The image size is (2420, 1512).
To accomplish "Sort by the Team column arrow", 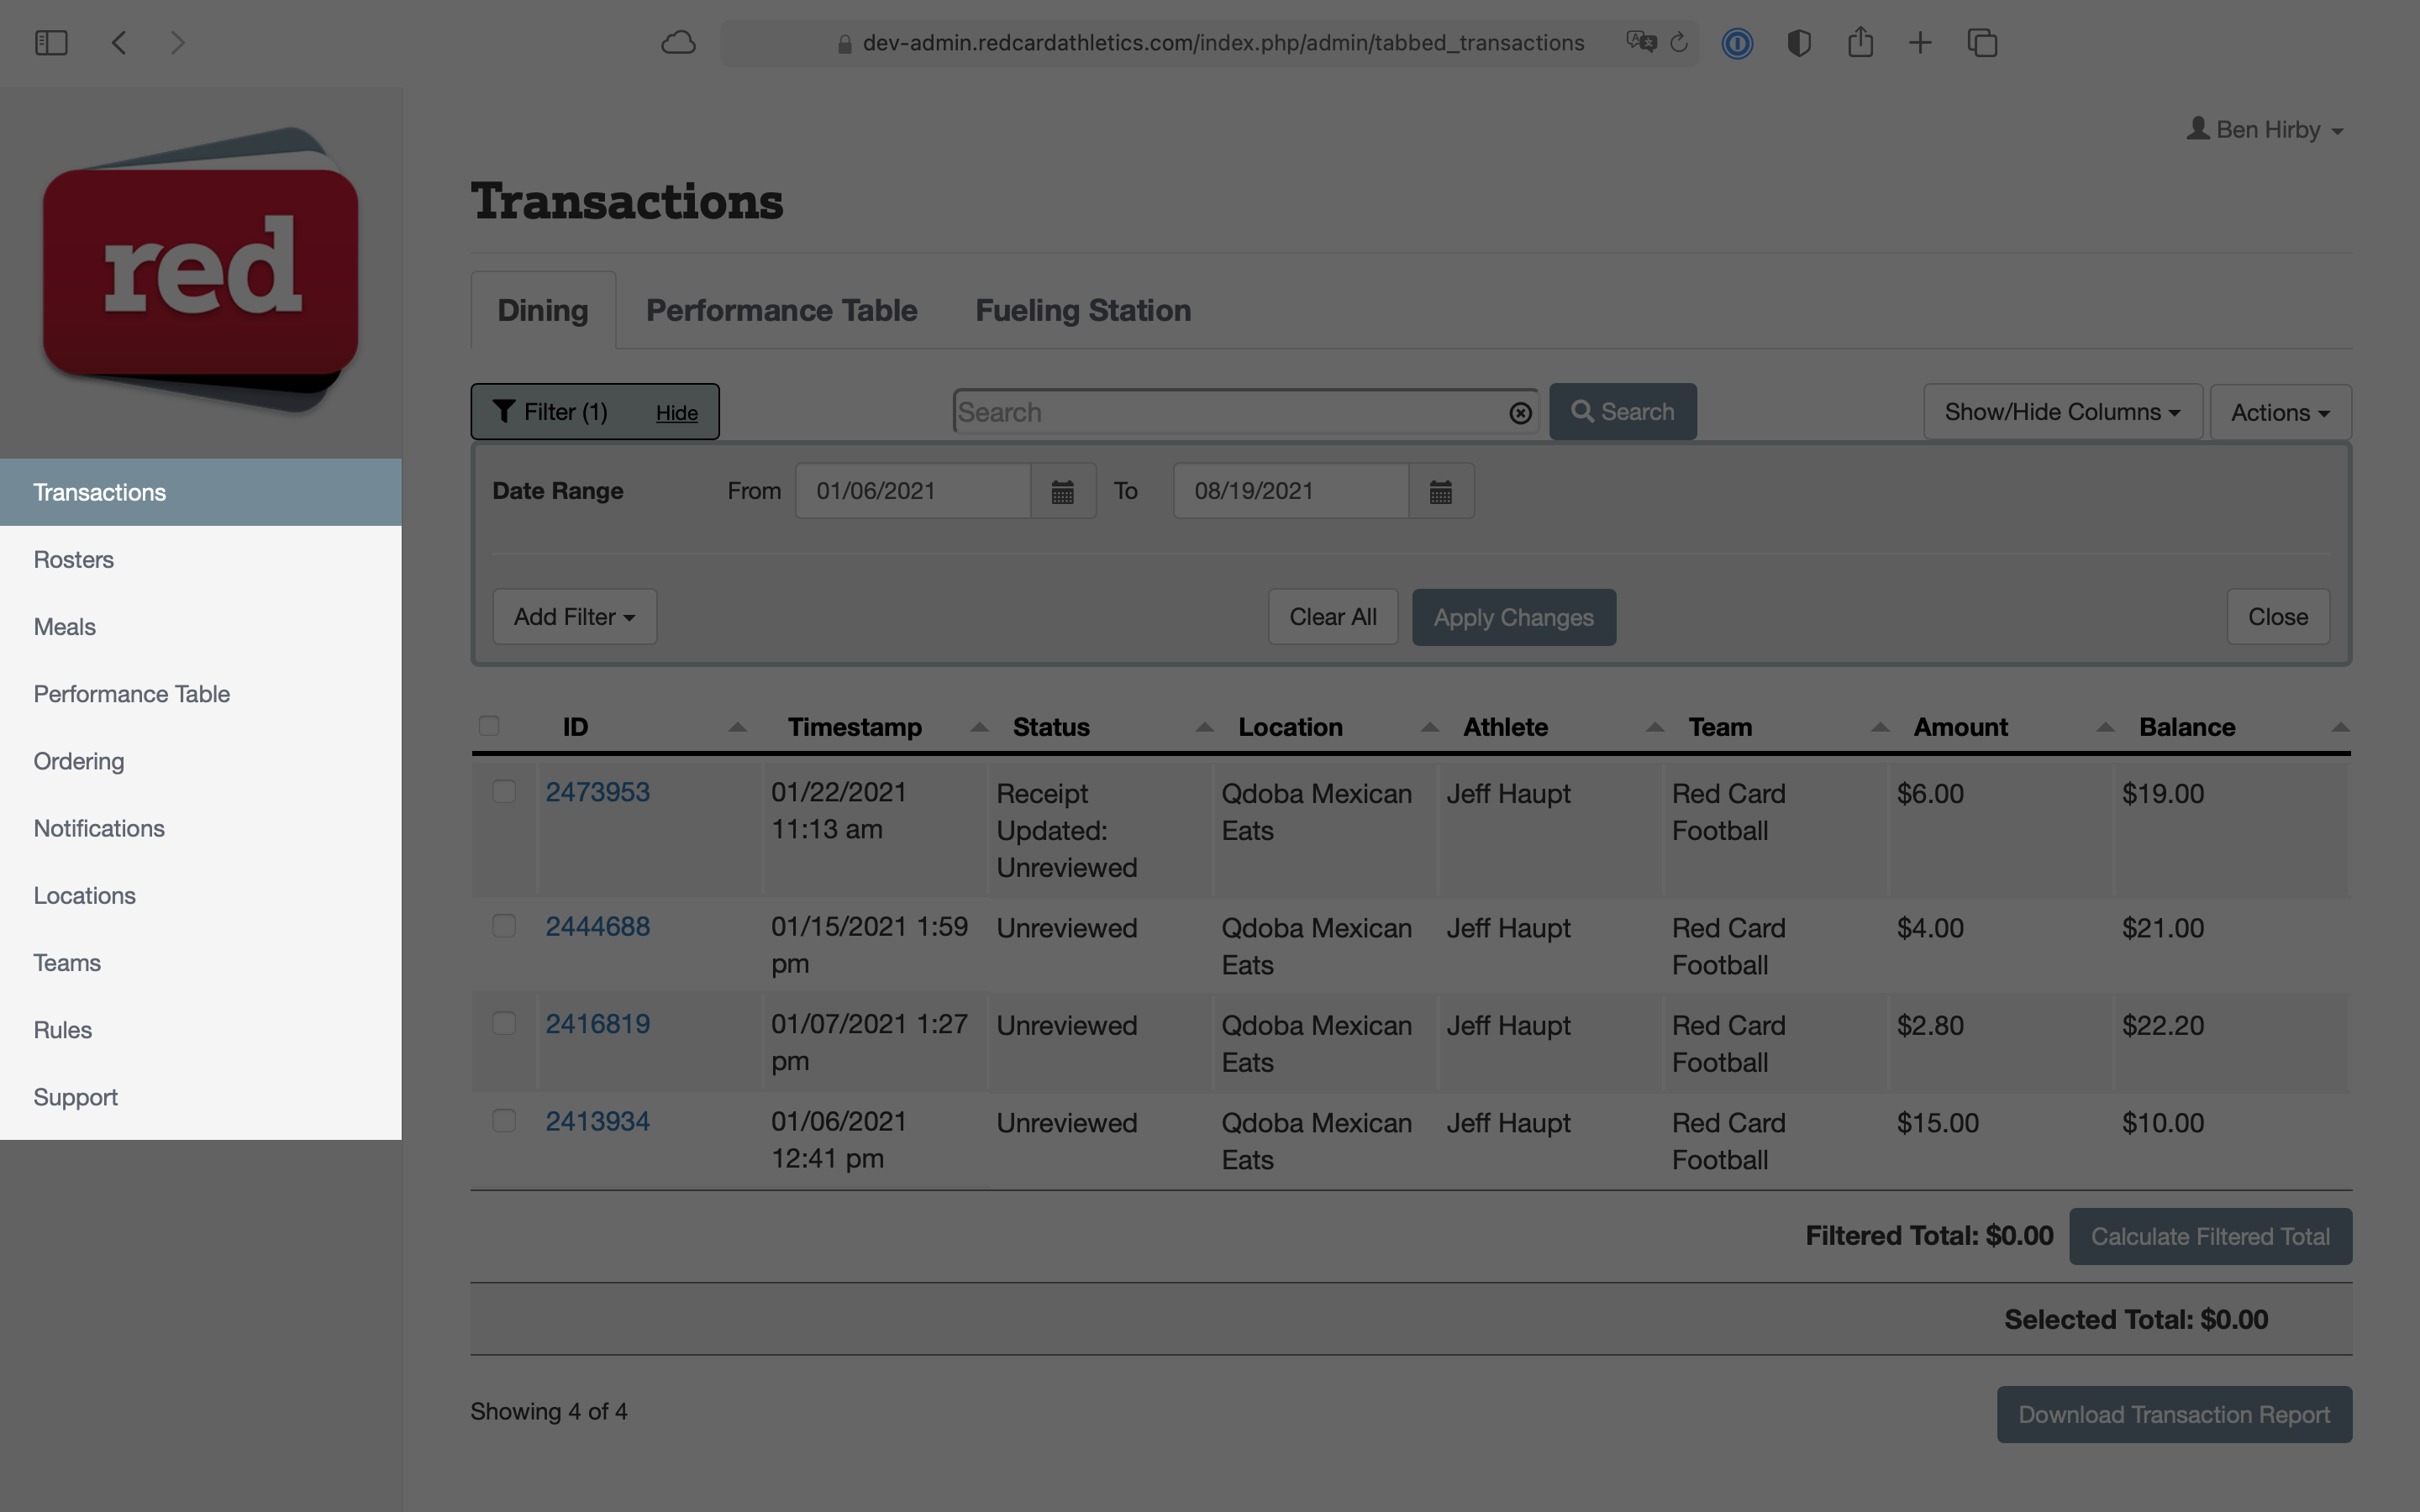I will coord(1880,727).
